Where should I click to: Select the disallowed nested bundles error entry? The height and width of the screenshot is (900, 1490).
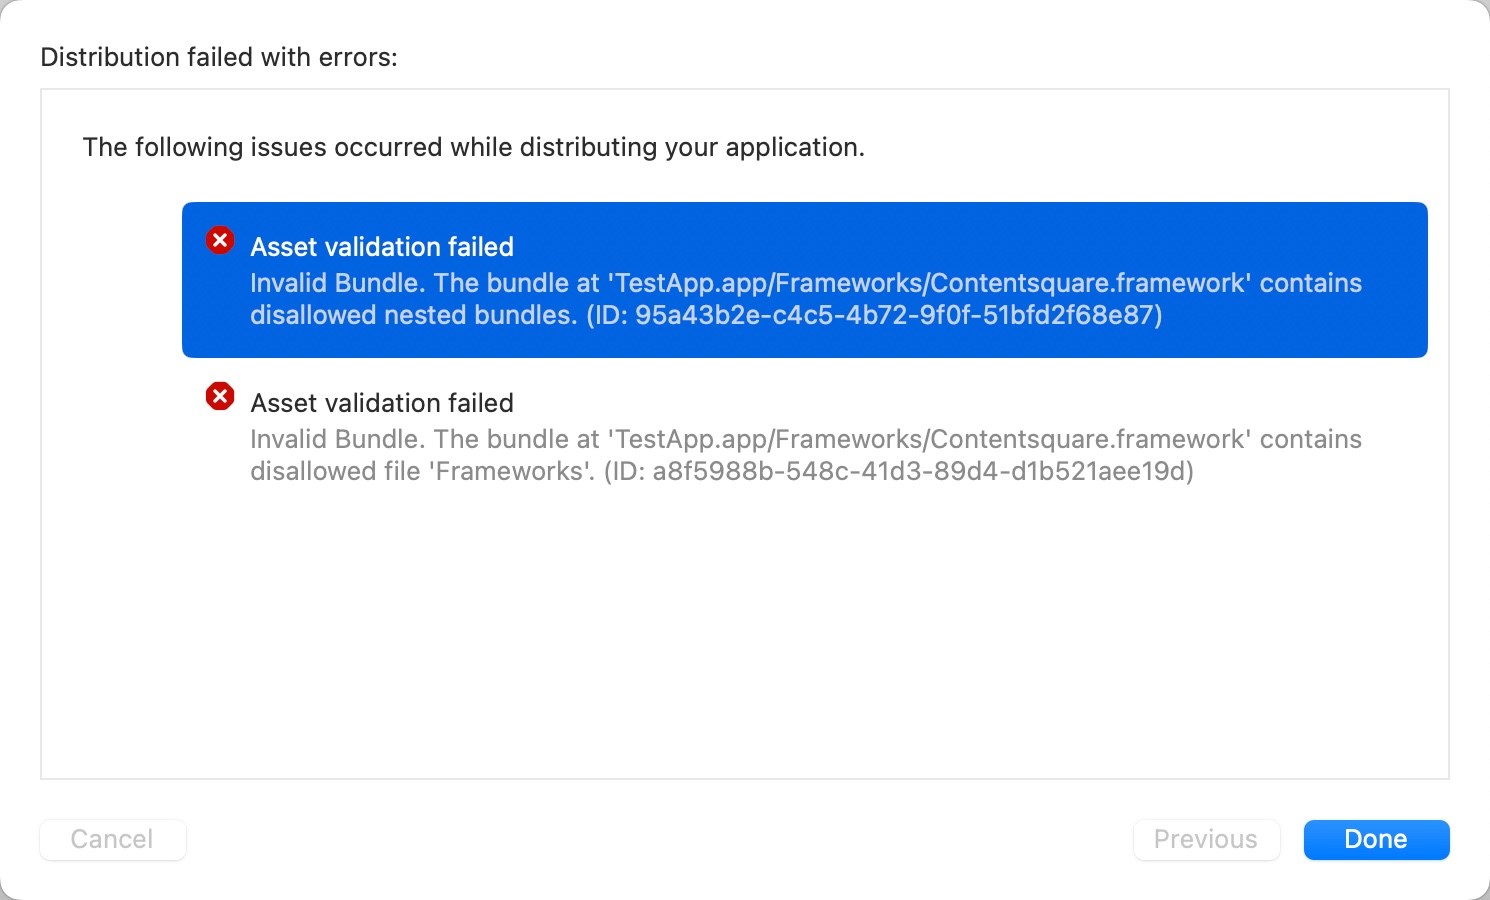tap(805, 280)
